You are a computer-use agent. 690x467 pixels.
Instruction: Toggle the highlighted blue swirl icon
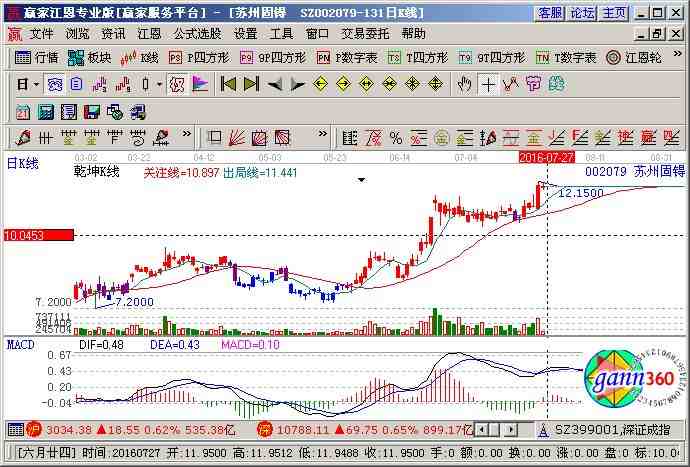(x=55, y=84)
